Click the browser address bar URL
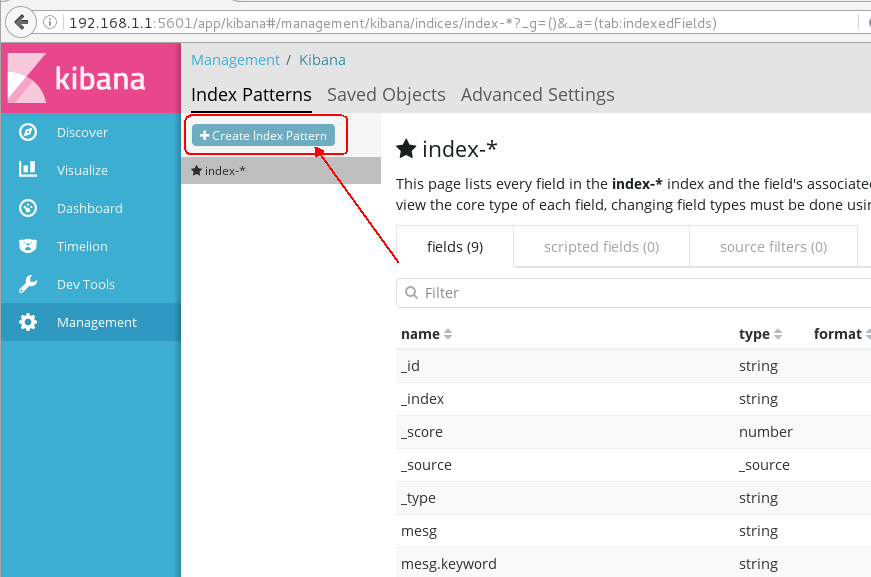 coord(393,23)
